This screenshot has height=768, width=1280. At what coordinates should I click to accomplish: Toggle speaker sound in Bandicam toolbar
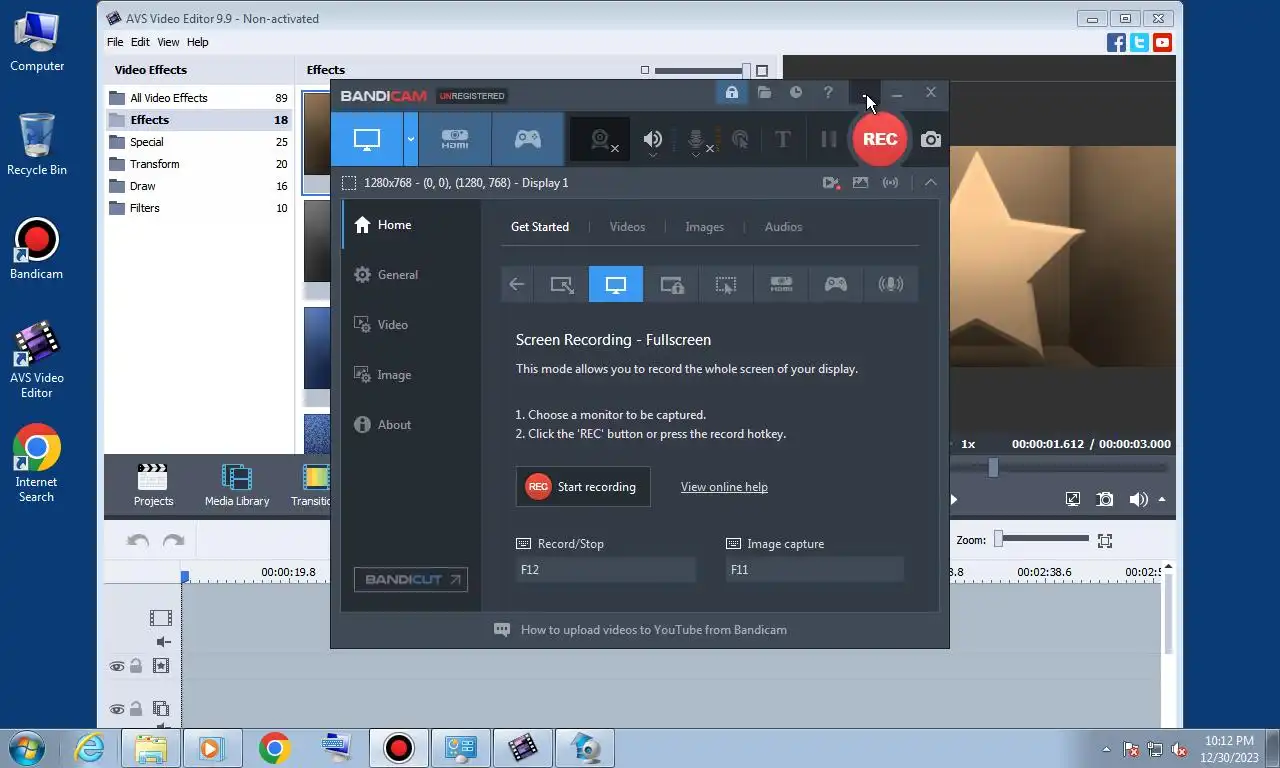pyautogui.click(x=653, y=140)
